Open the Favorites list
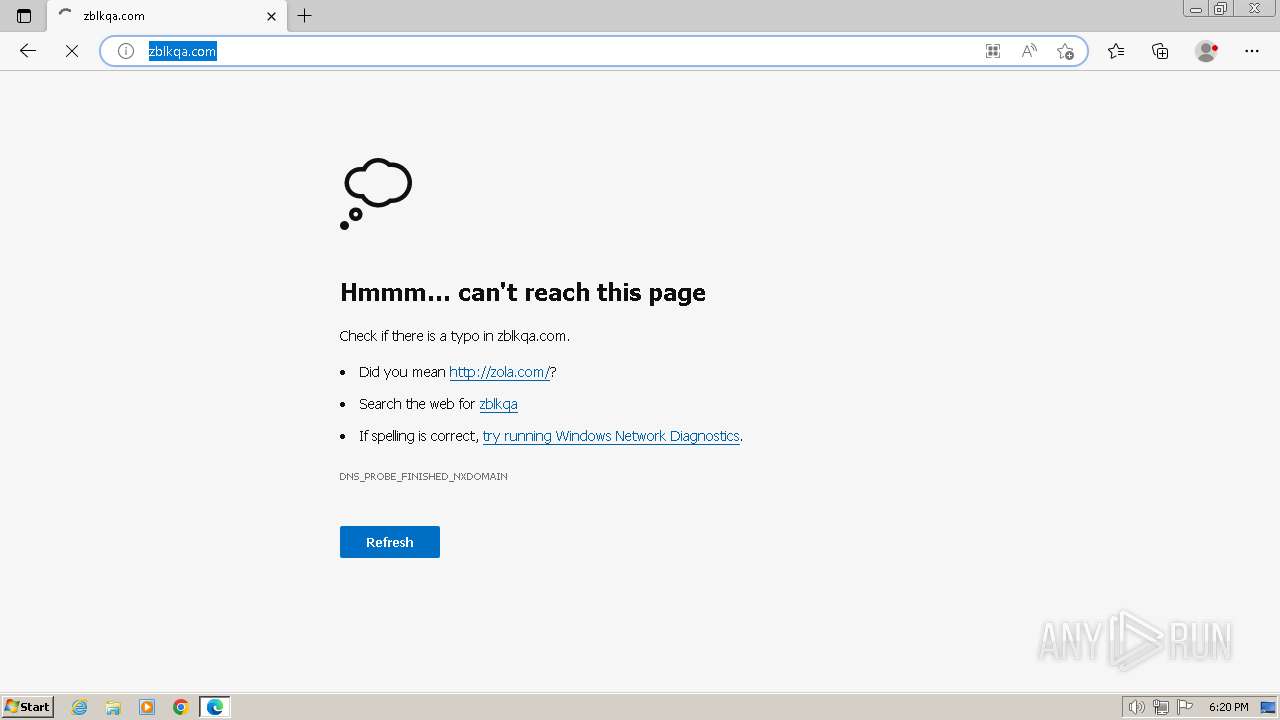This screenshot has width=1280, height=720. (1116, 51)
